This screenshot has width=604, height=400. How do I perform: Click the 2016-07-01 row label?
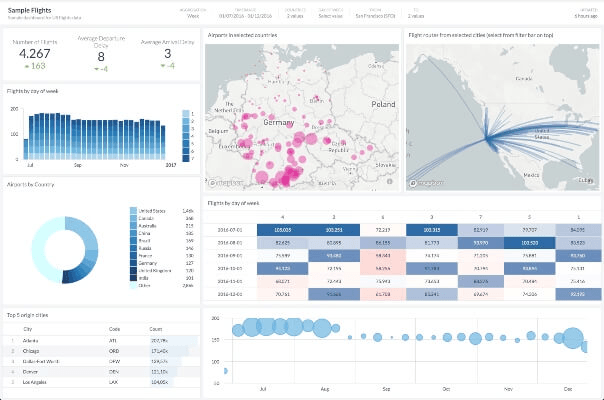click(230, 230)
